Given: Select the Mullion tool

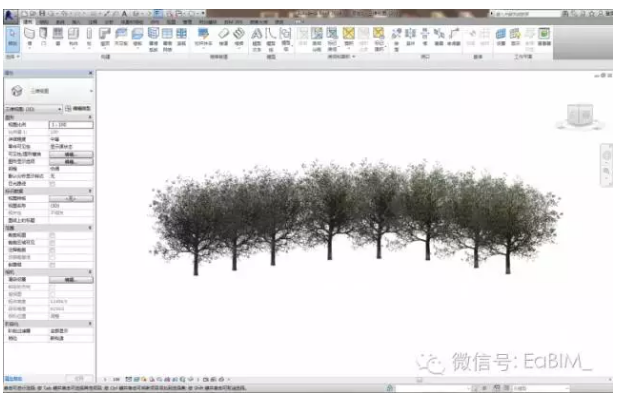Looking at the screenshot, I should (181, 38).
